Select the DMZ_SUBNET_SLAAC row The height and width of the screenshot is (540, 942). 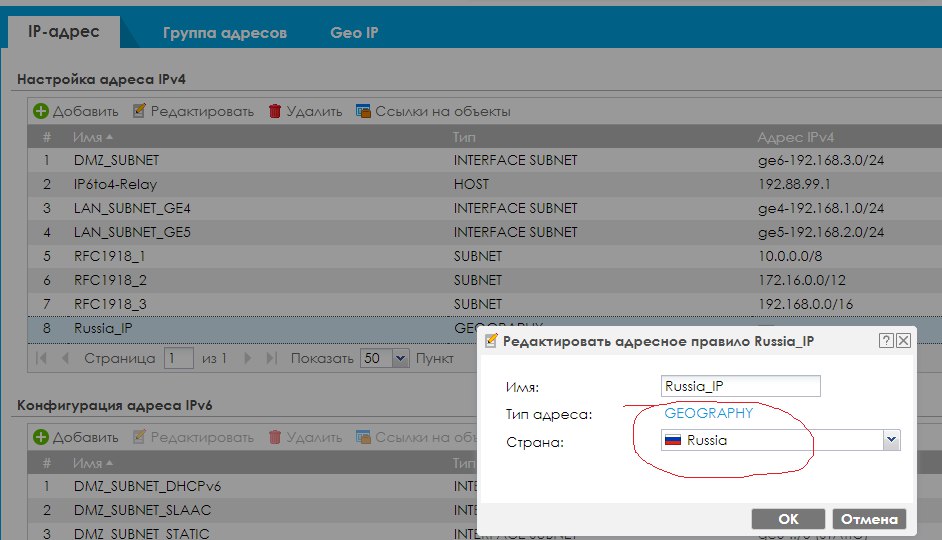252,510
